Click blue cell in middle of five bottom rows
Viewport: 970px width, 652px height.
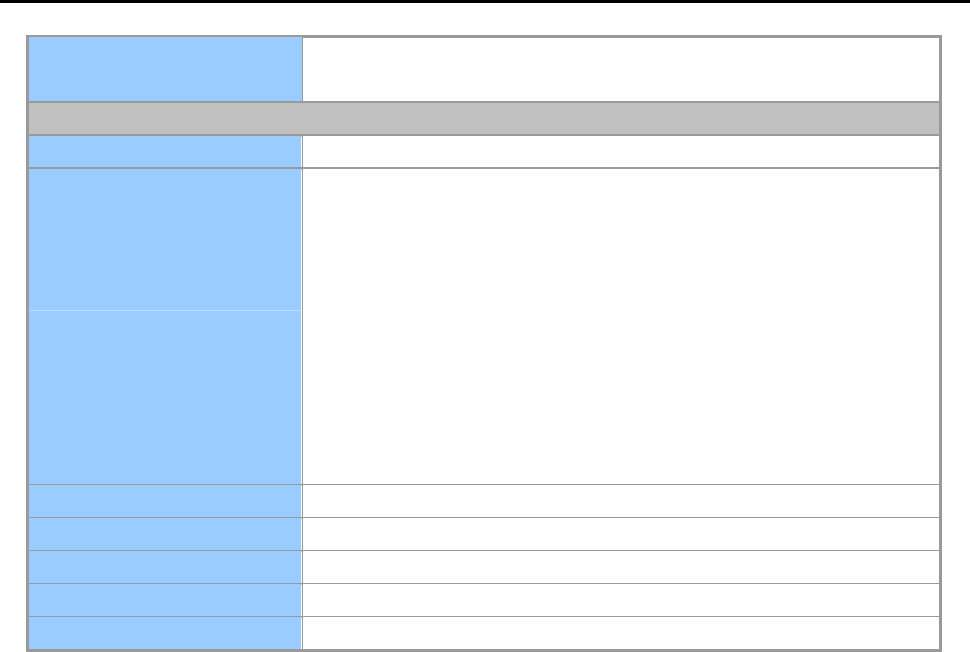(x=165, y=566)
